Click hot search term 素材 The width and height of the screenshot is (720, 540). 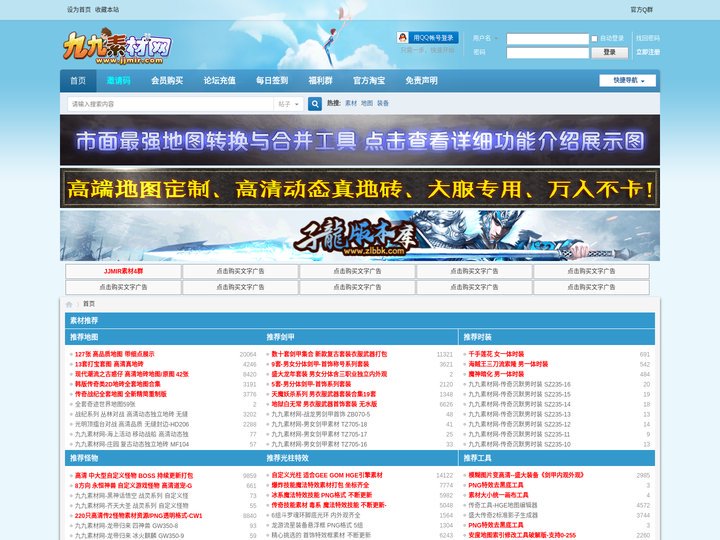pos(351,103)
